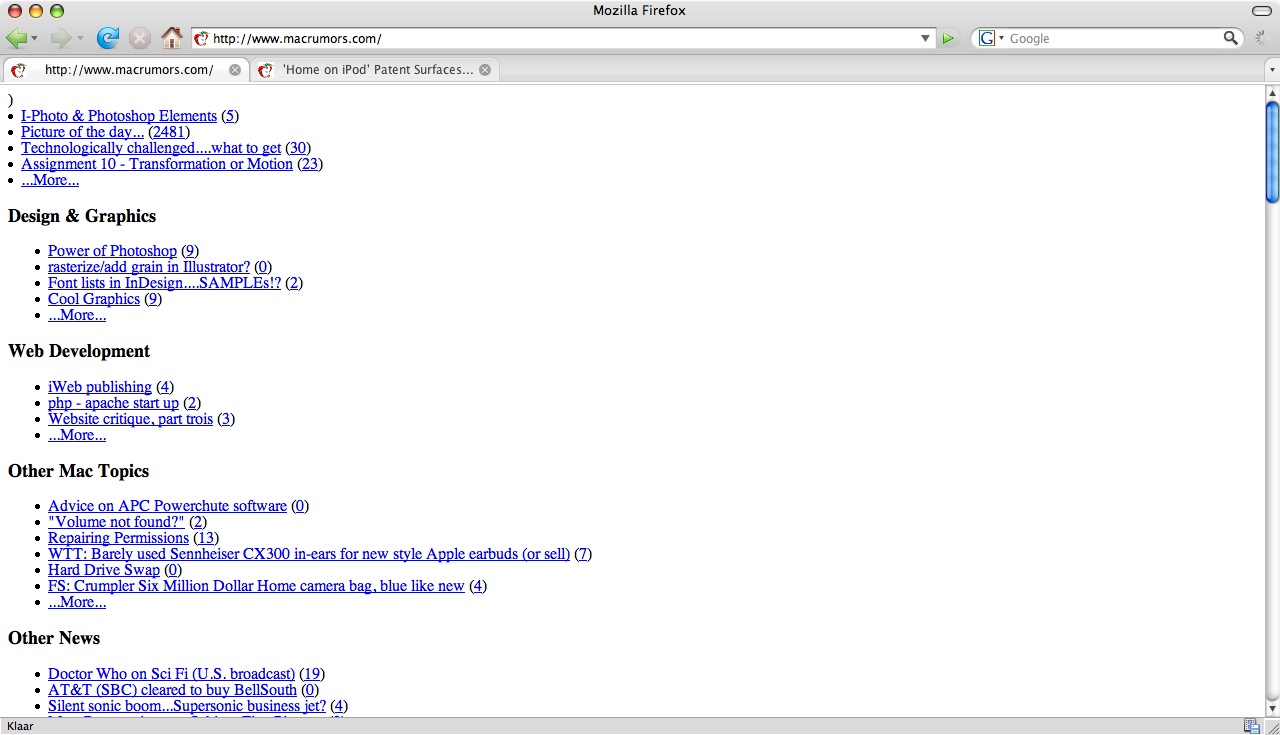
Task: Open the Google search engine selector
Action: [x=992, y=38]
